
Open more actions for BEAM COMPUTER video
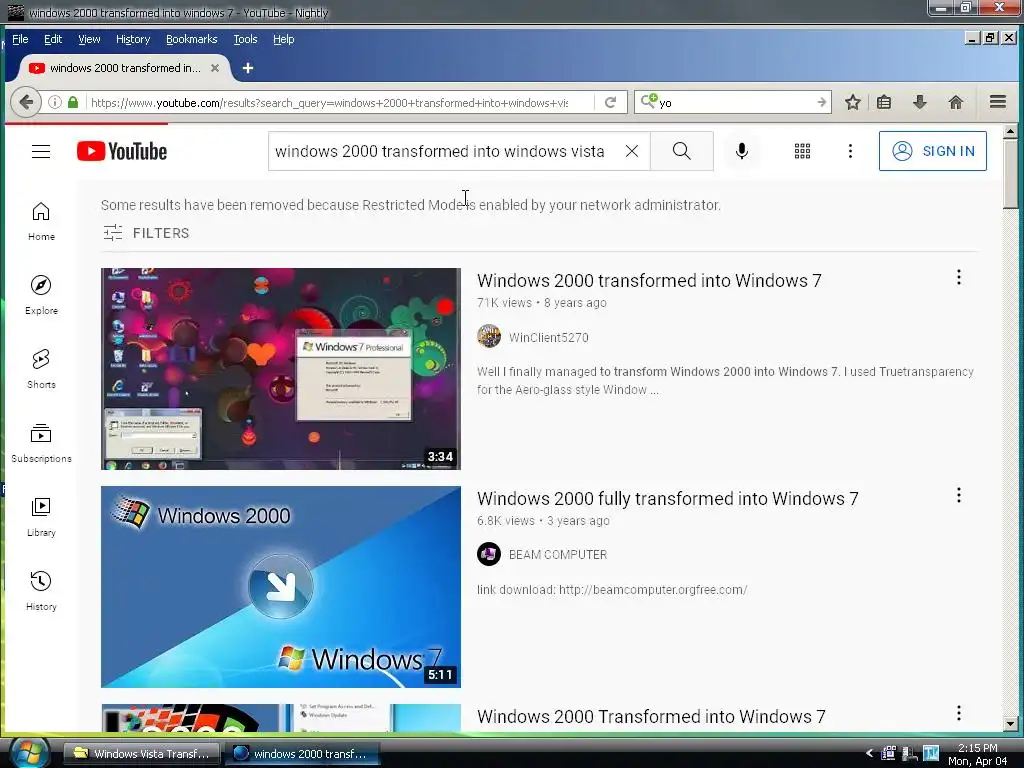958,495
